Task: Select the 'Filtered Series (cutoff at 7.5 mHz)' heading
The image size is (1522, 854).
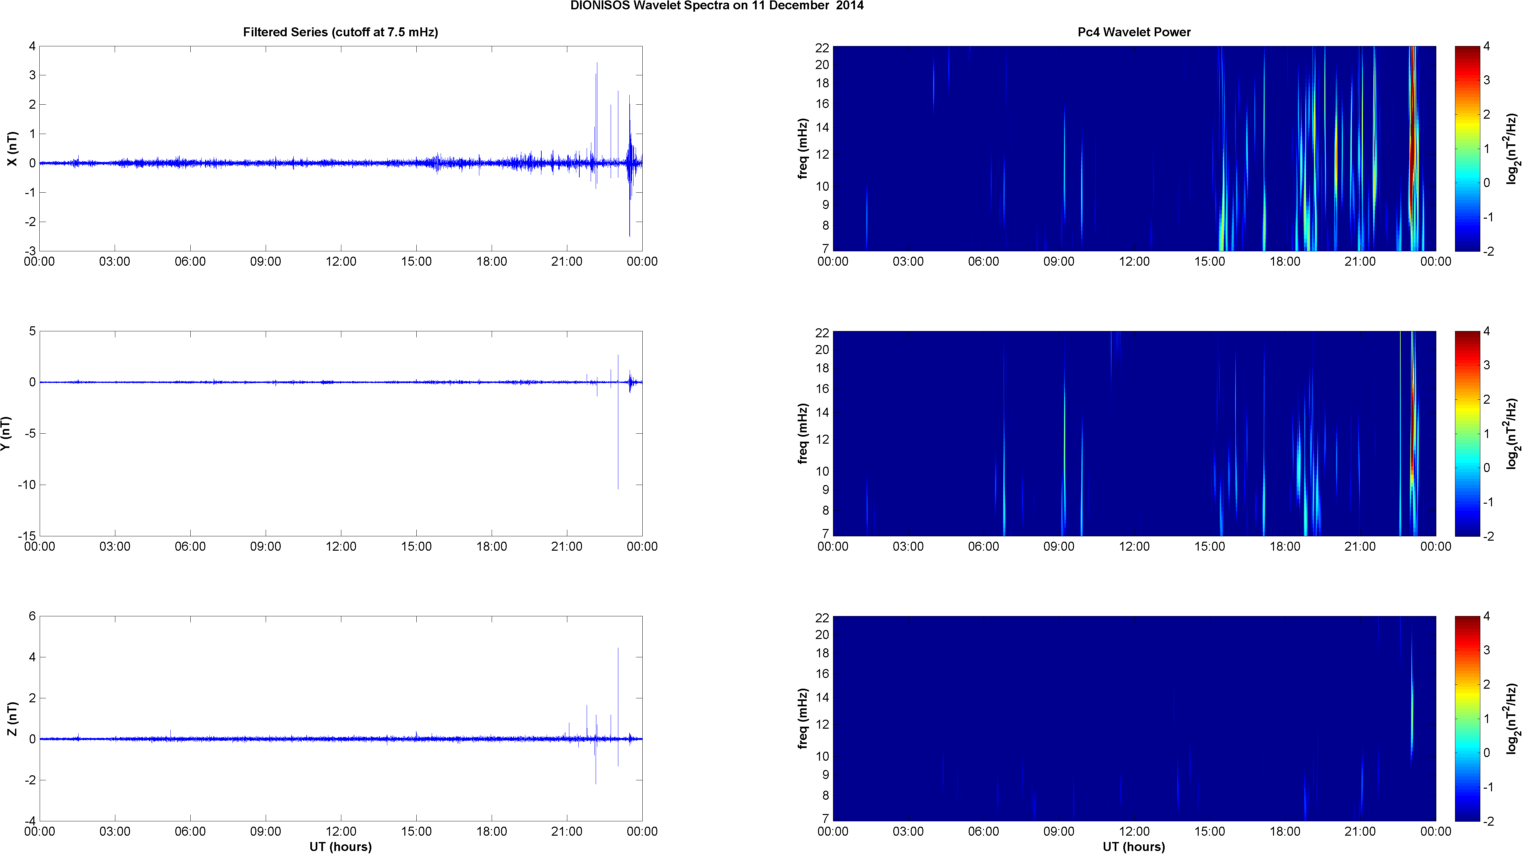Action: [x=340, y=32]
